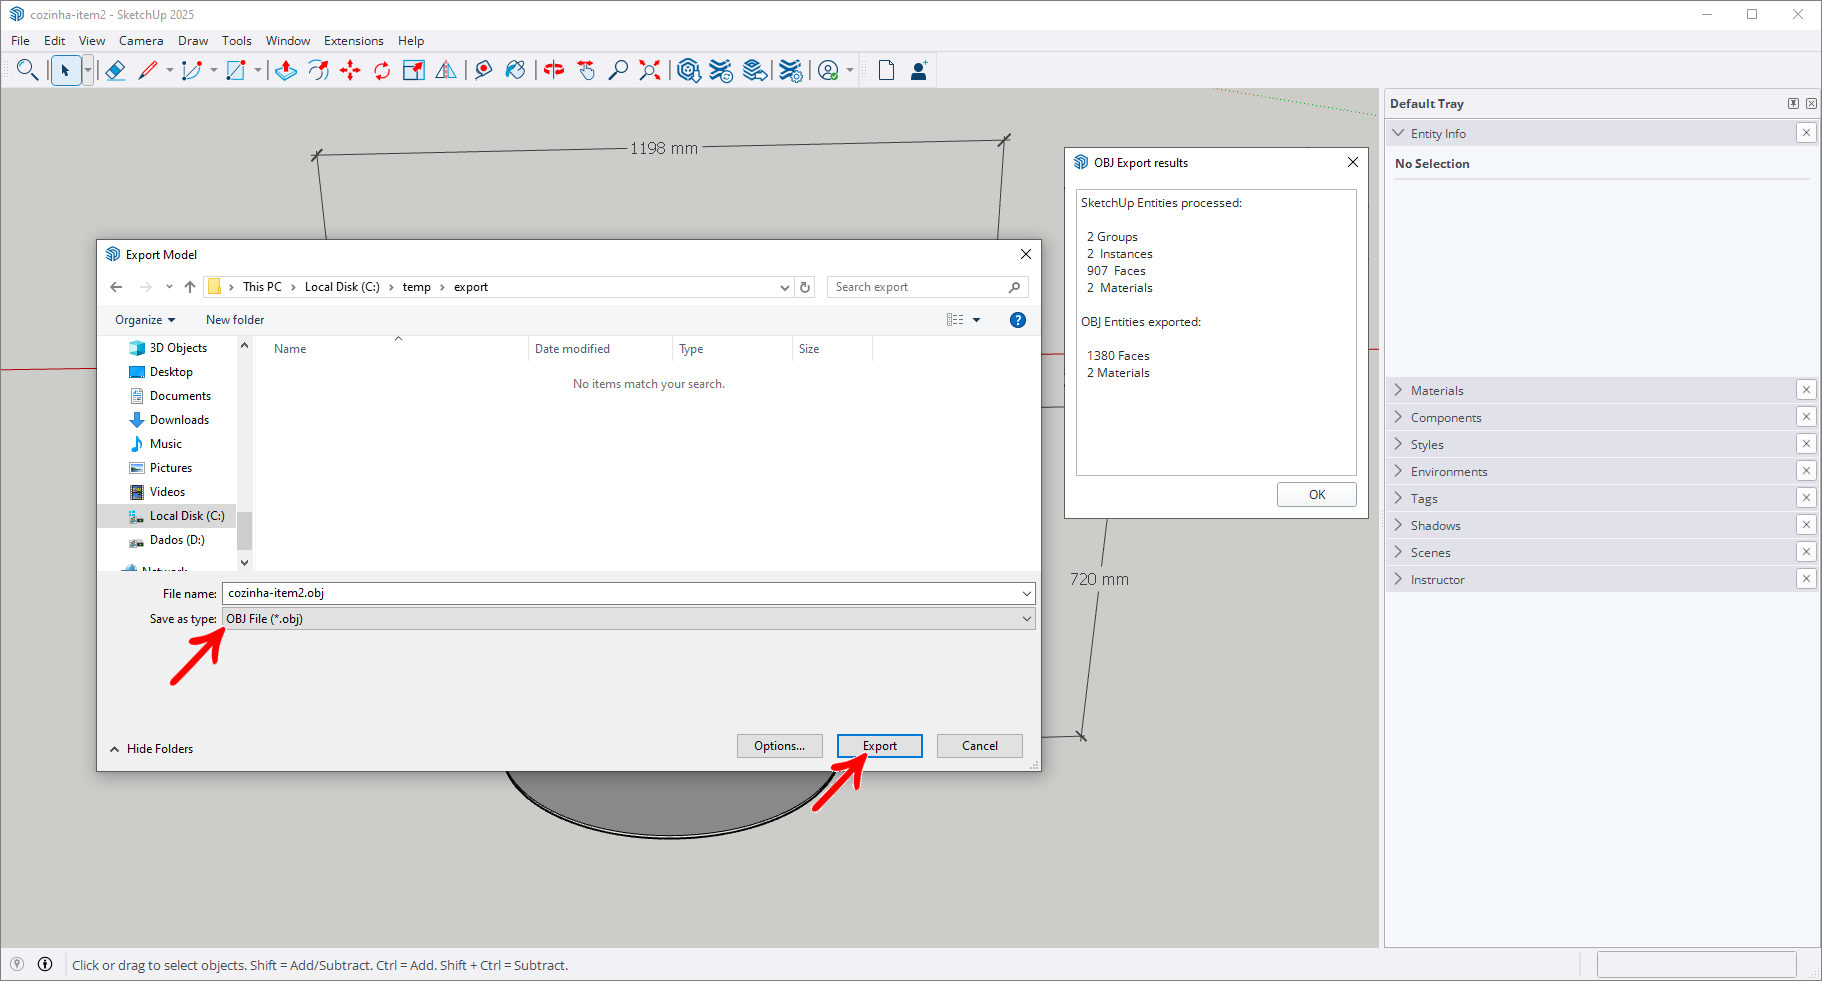
Task: Open the signed-in account icon
Action: (828, 70)
